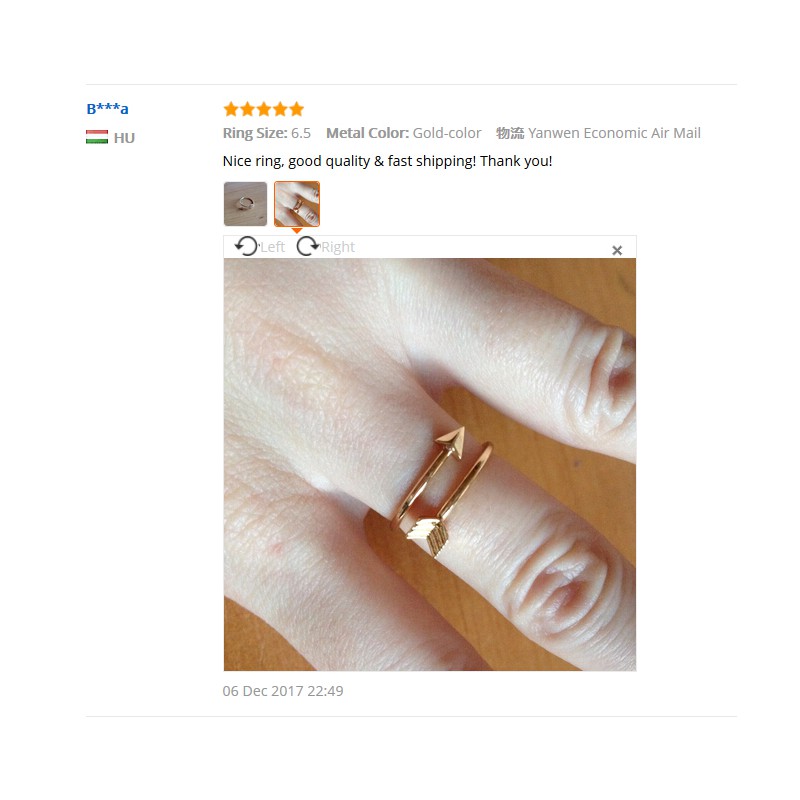
Task: Open reviewer B***a's profile link
Action: [x=107, y=109]
